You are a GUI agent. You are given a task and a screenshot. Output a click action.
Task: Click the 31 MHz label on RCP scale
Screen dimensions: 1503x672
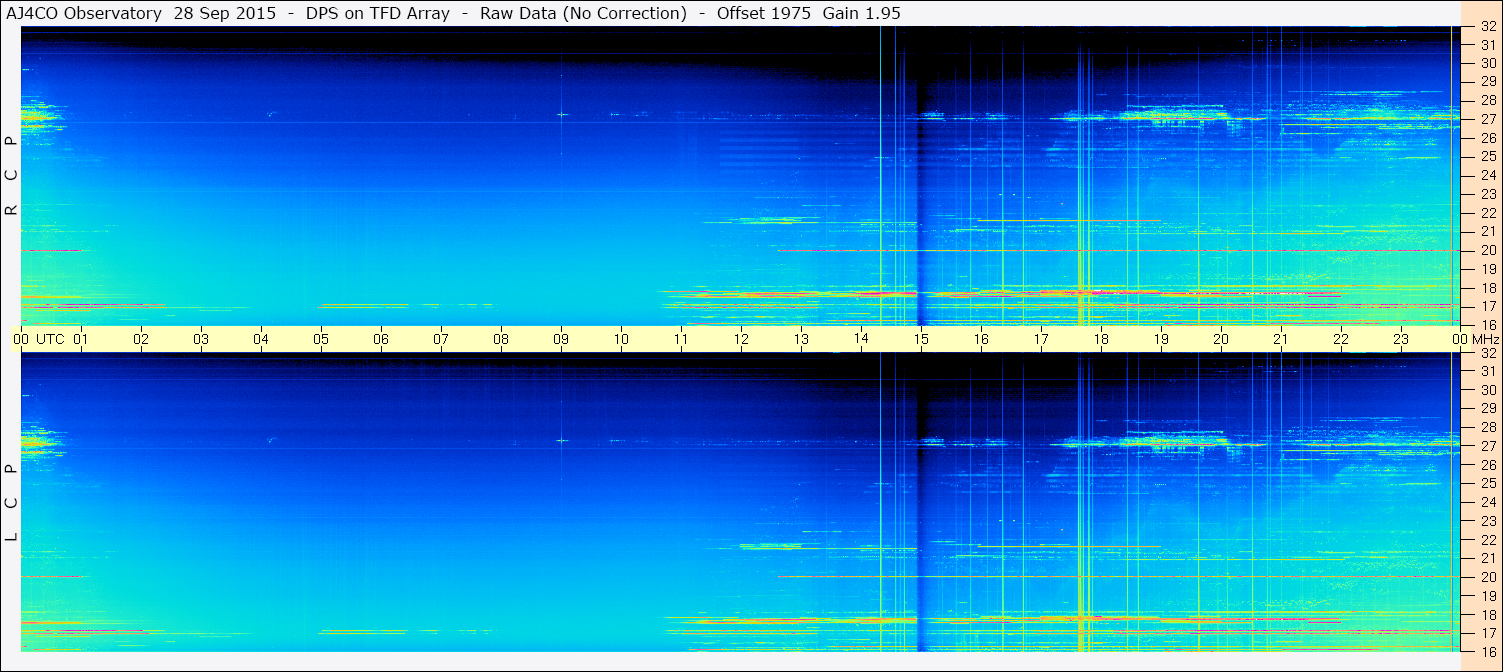[1488, 45]
